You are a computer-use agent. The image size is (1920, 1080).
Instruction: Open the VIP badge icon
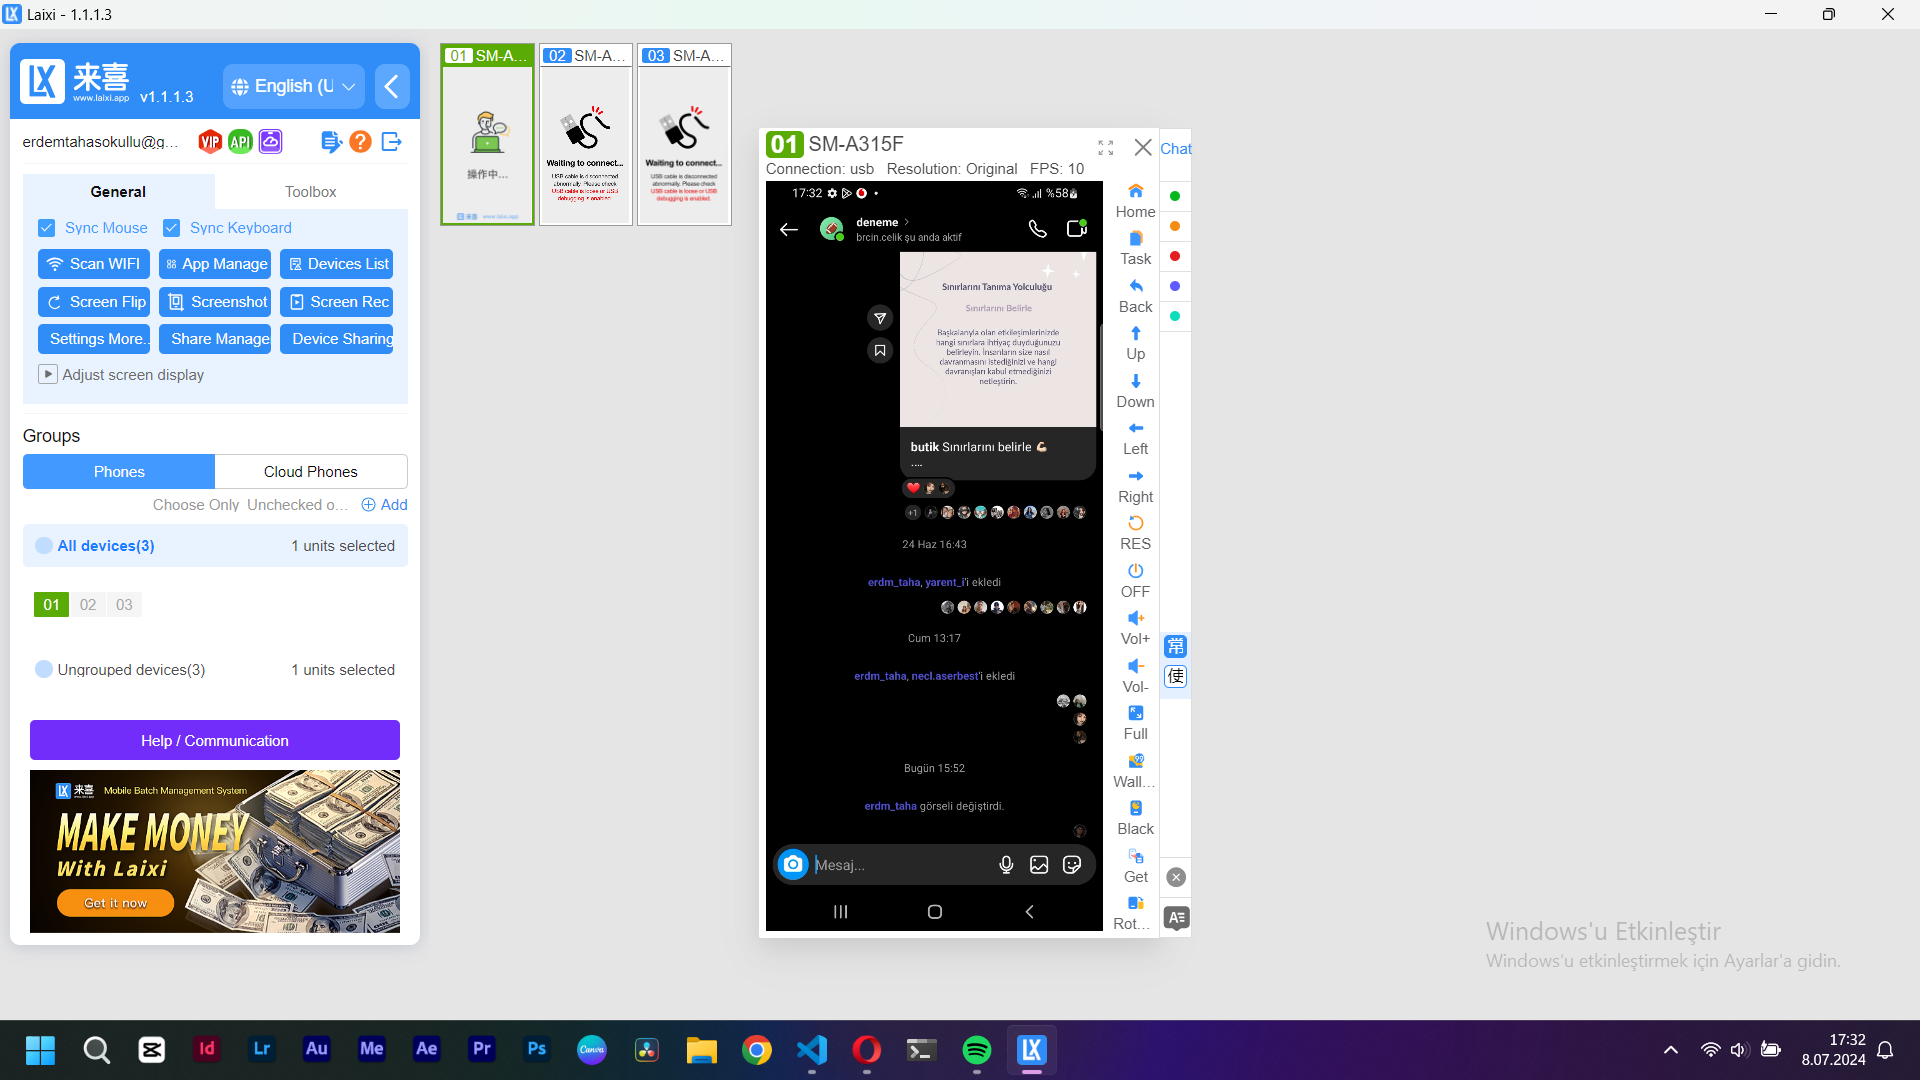210,142
